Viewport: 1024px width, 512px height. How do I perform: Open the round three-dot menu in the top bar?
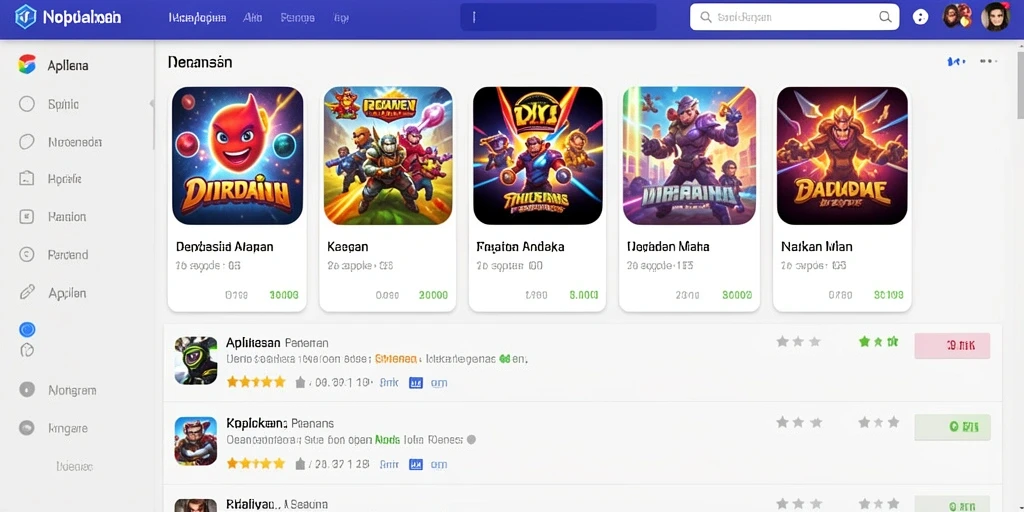(x=920, y=18)
